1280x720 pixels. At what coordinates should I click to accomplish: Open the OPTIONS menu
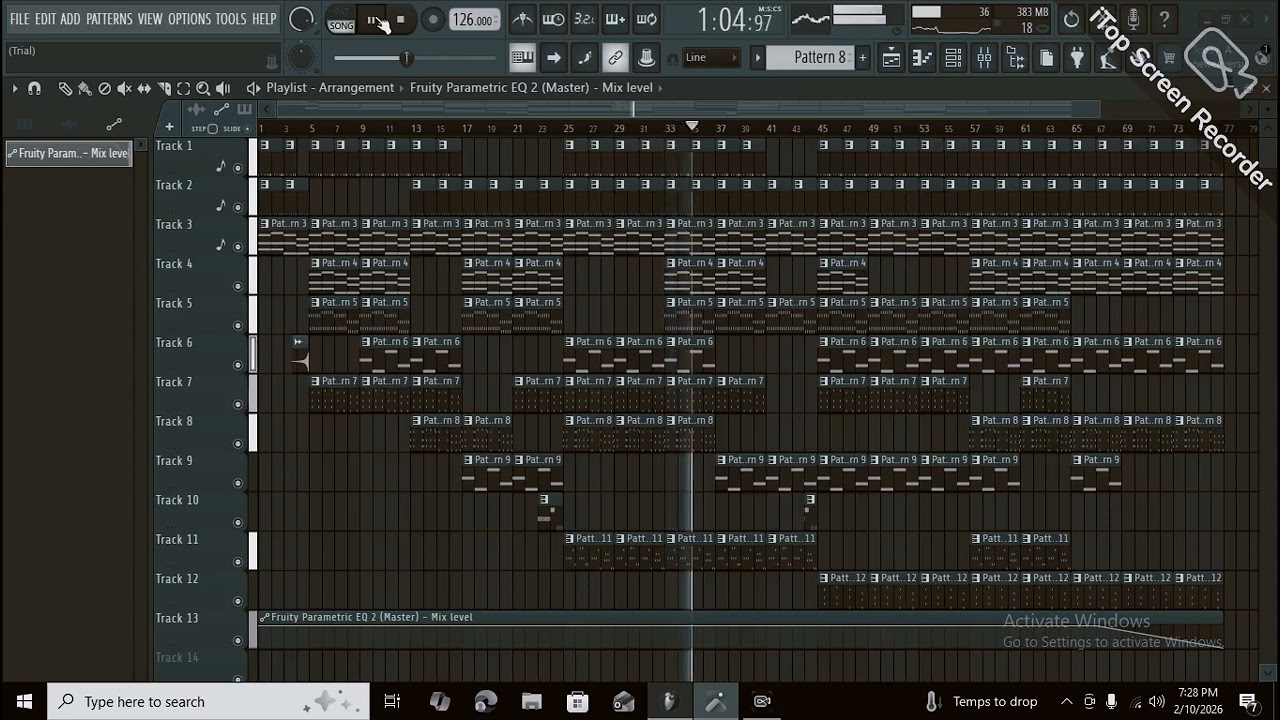(189, 19)
